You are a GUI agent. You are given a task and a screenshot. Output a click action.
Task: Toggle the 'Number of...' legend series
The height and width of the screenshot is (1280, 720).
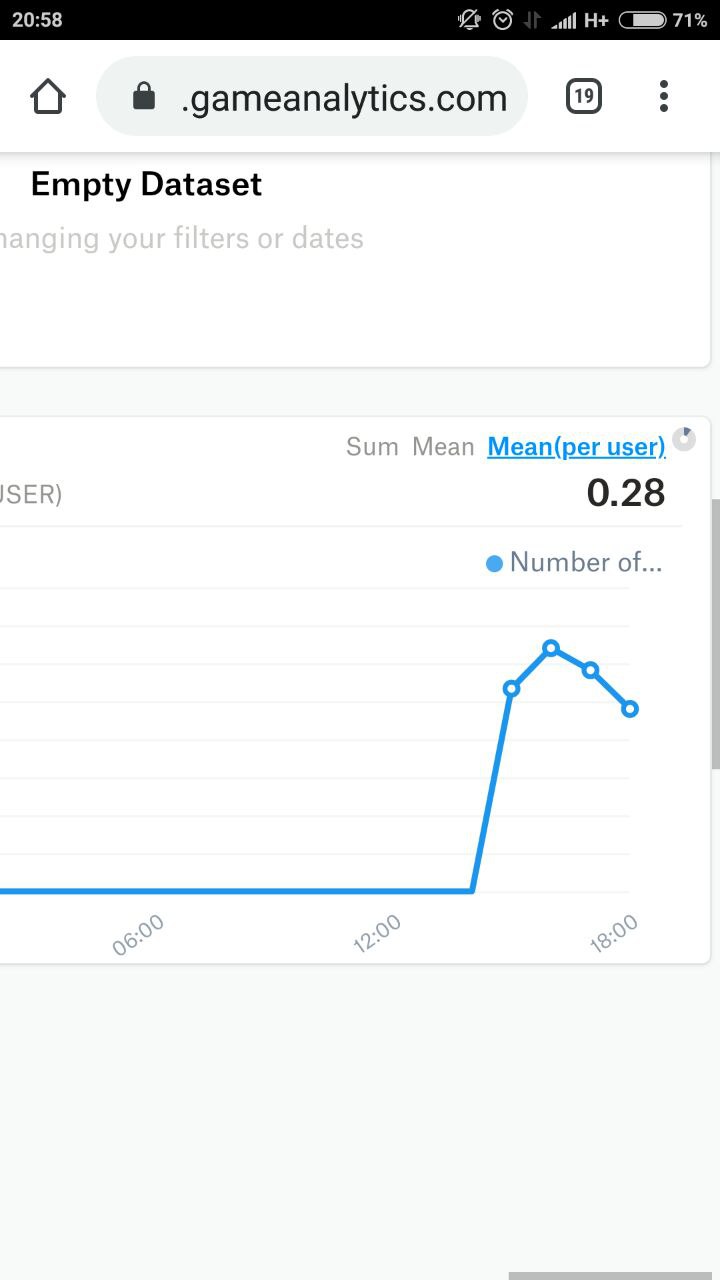(x=585, y=563)
